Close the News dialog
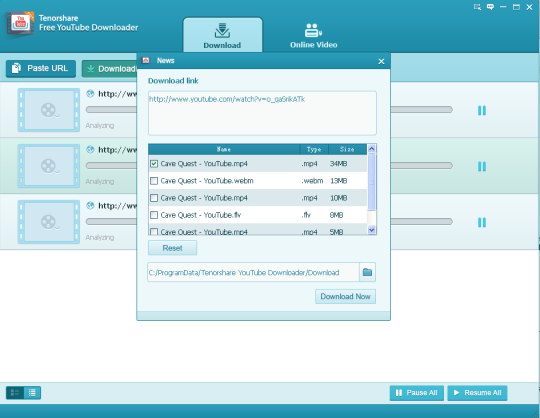The image size is (540, 418). pos(381,61)
